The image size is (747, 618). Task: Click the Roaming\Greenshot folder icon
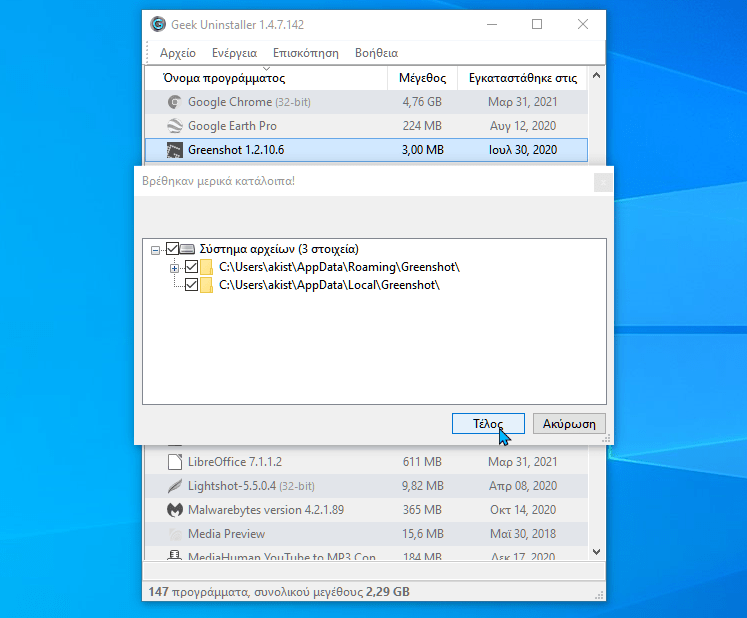[x=206, y=267]
